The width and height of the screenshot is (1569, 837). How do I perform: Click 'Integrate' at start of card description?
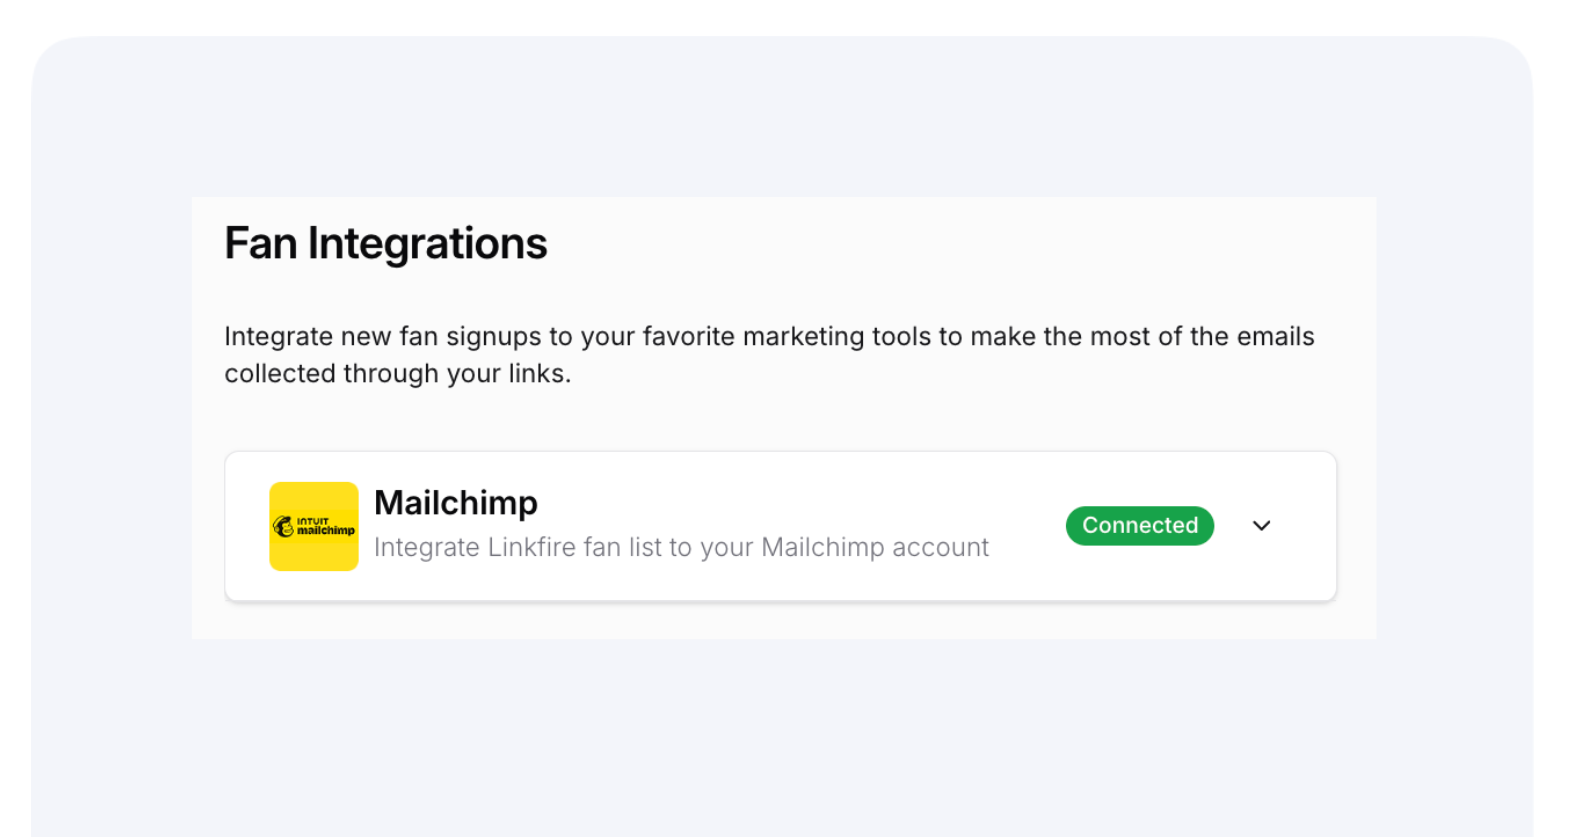tap(426, 548)
